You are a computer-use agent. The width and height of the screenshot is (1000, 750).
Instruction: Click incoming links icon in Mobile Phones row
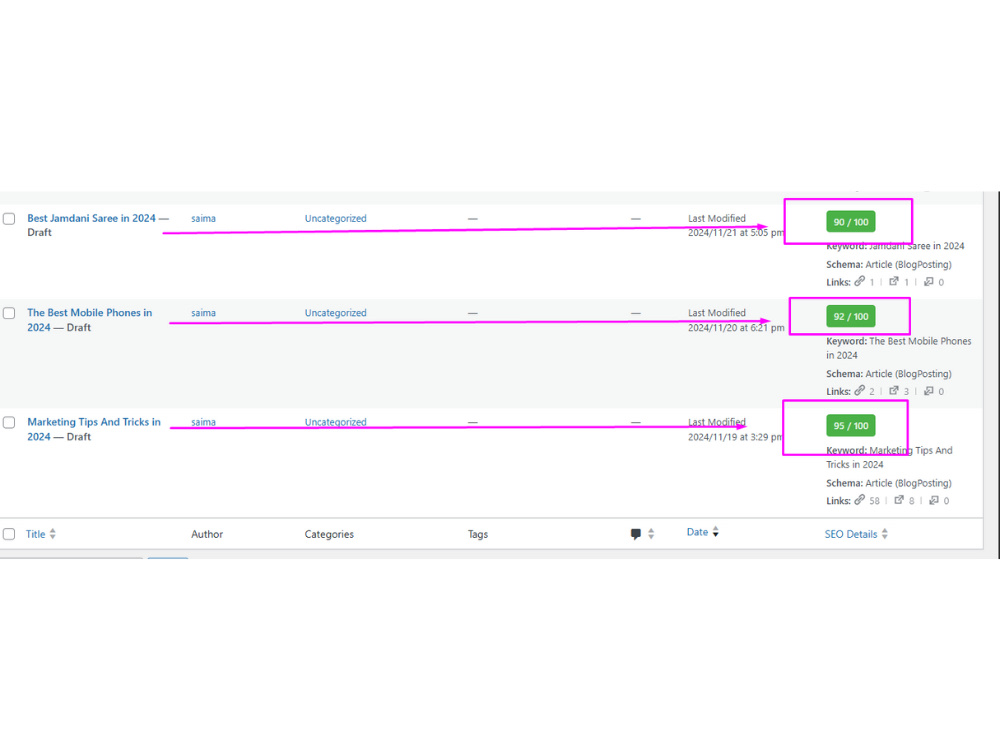(x=929, y=390)
